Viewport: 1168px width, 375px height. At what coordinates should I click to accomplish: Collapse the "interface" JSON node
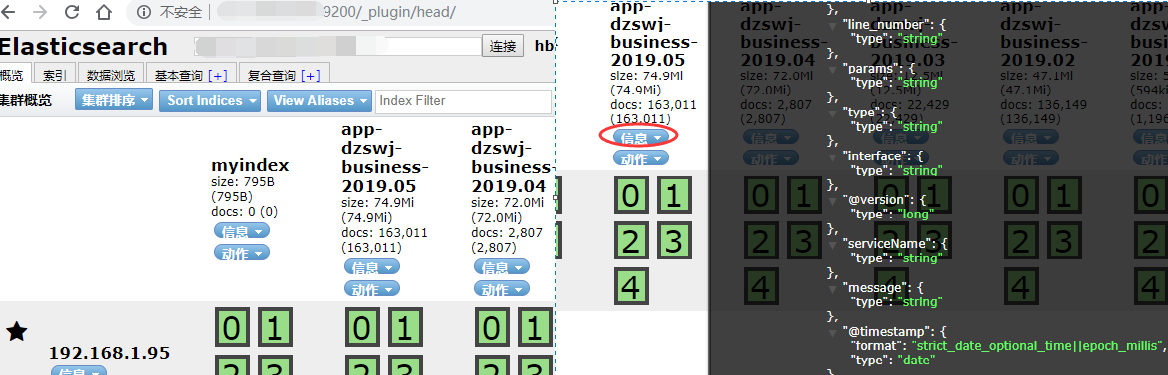pos(834,157)
